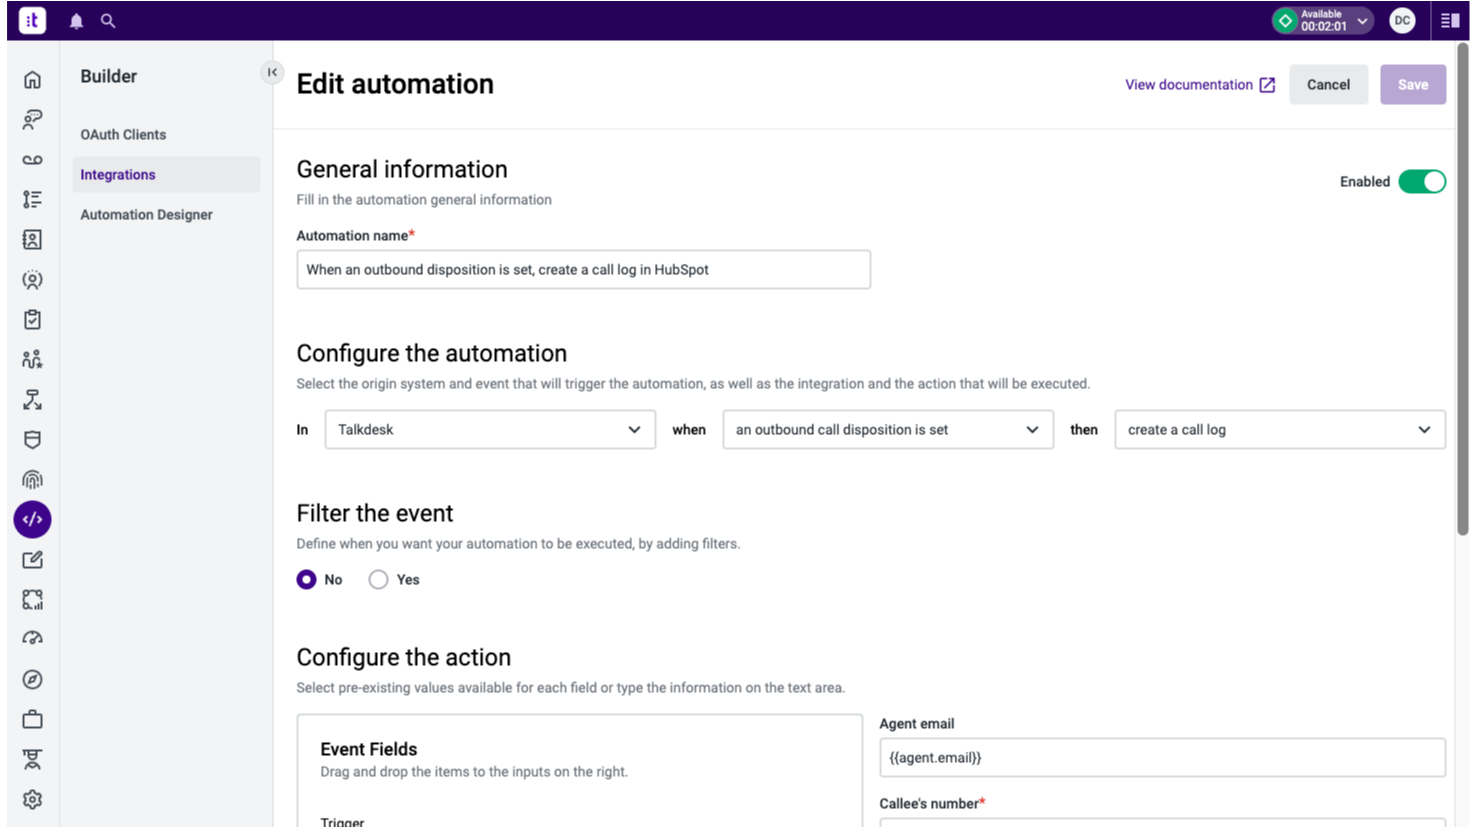
Task: Select the No filter radio button
Action: (x=307, y=580)
